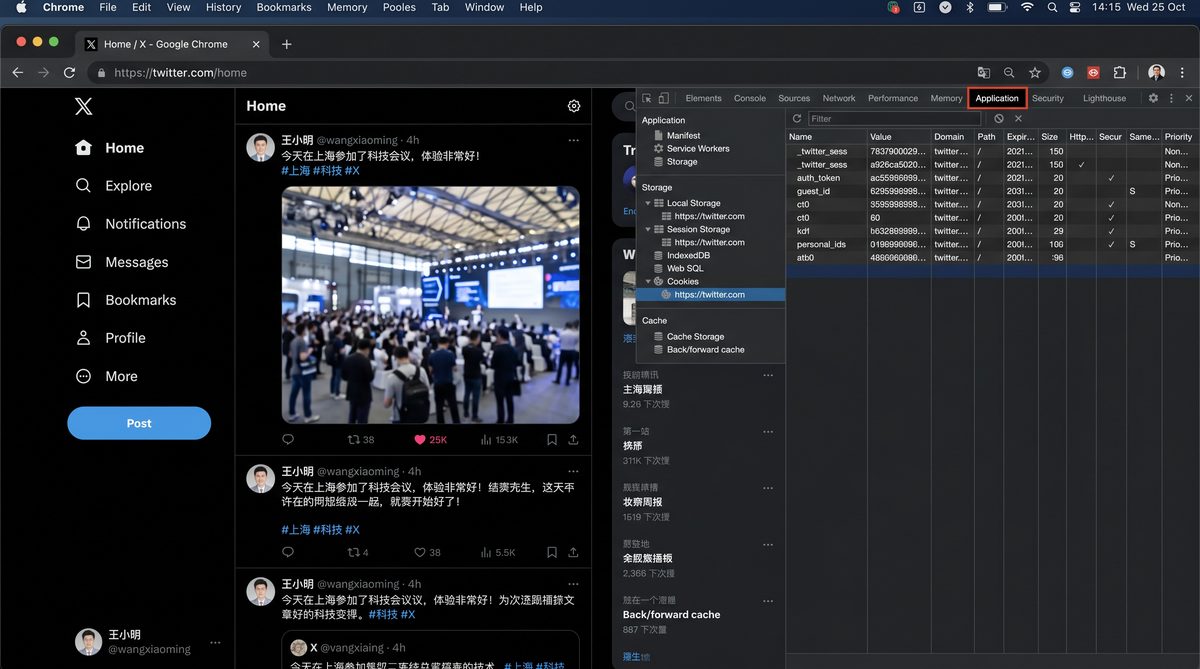Screen dimensions: 1200x669
Task: Toggle the device toolbar icon in DevTools
Action: (663, 98)
